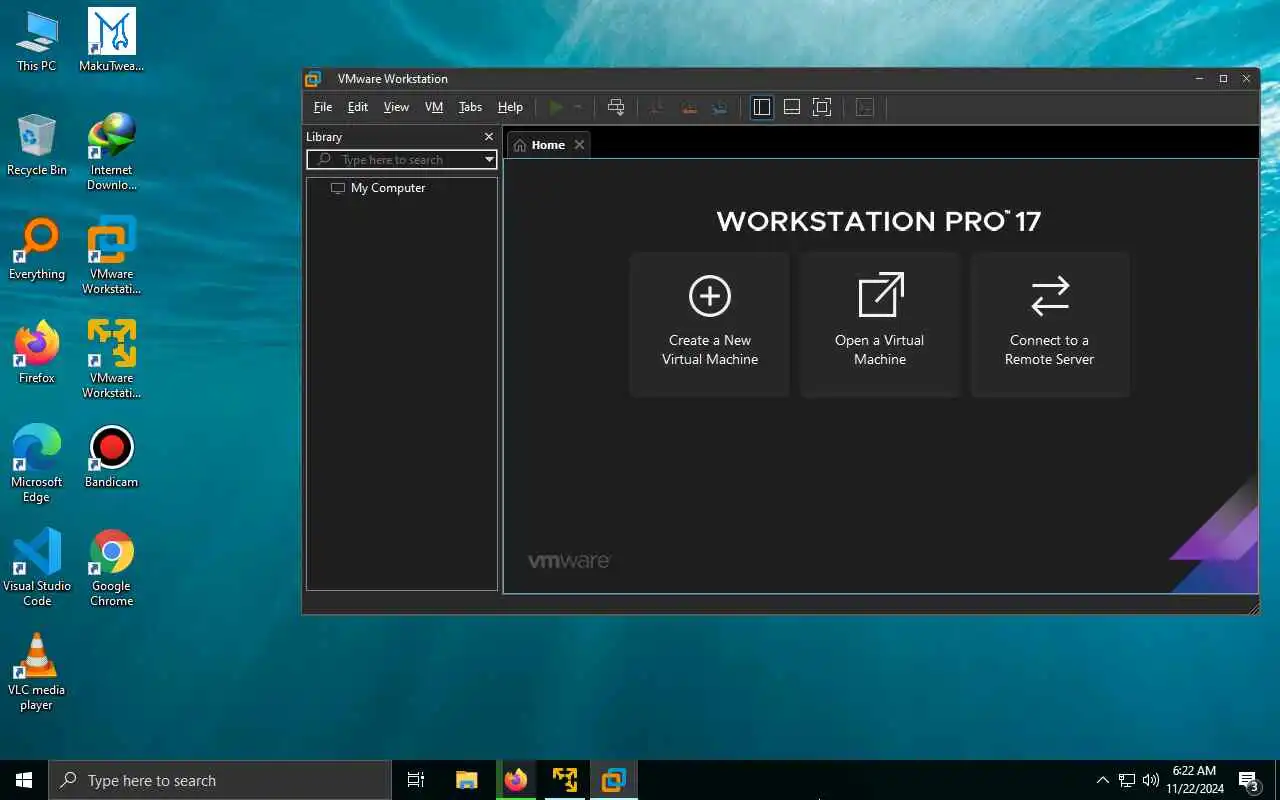Click the volume speaker tray icon
1280x800 pixels.
(1151, 780)
